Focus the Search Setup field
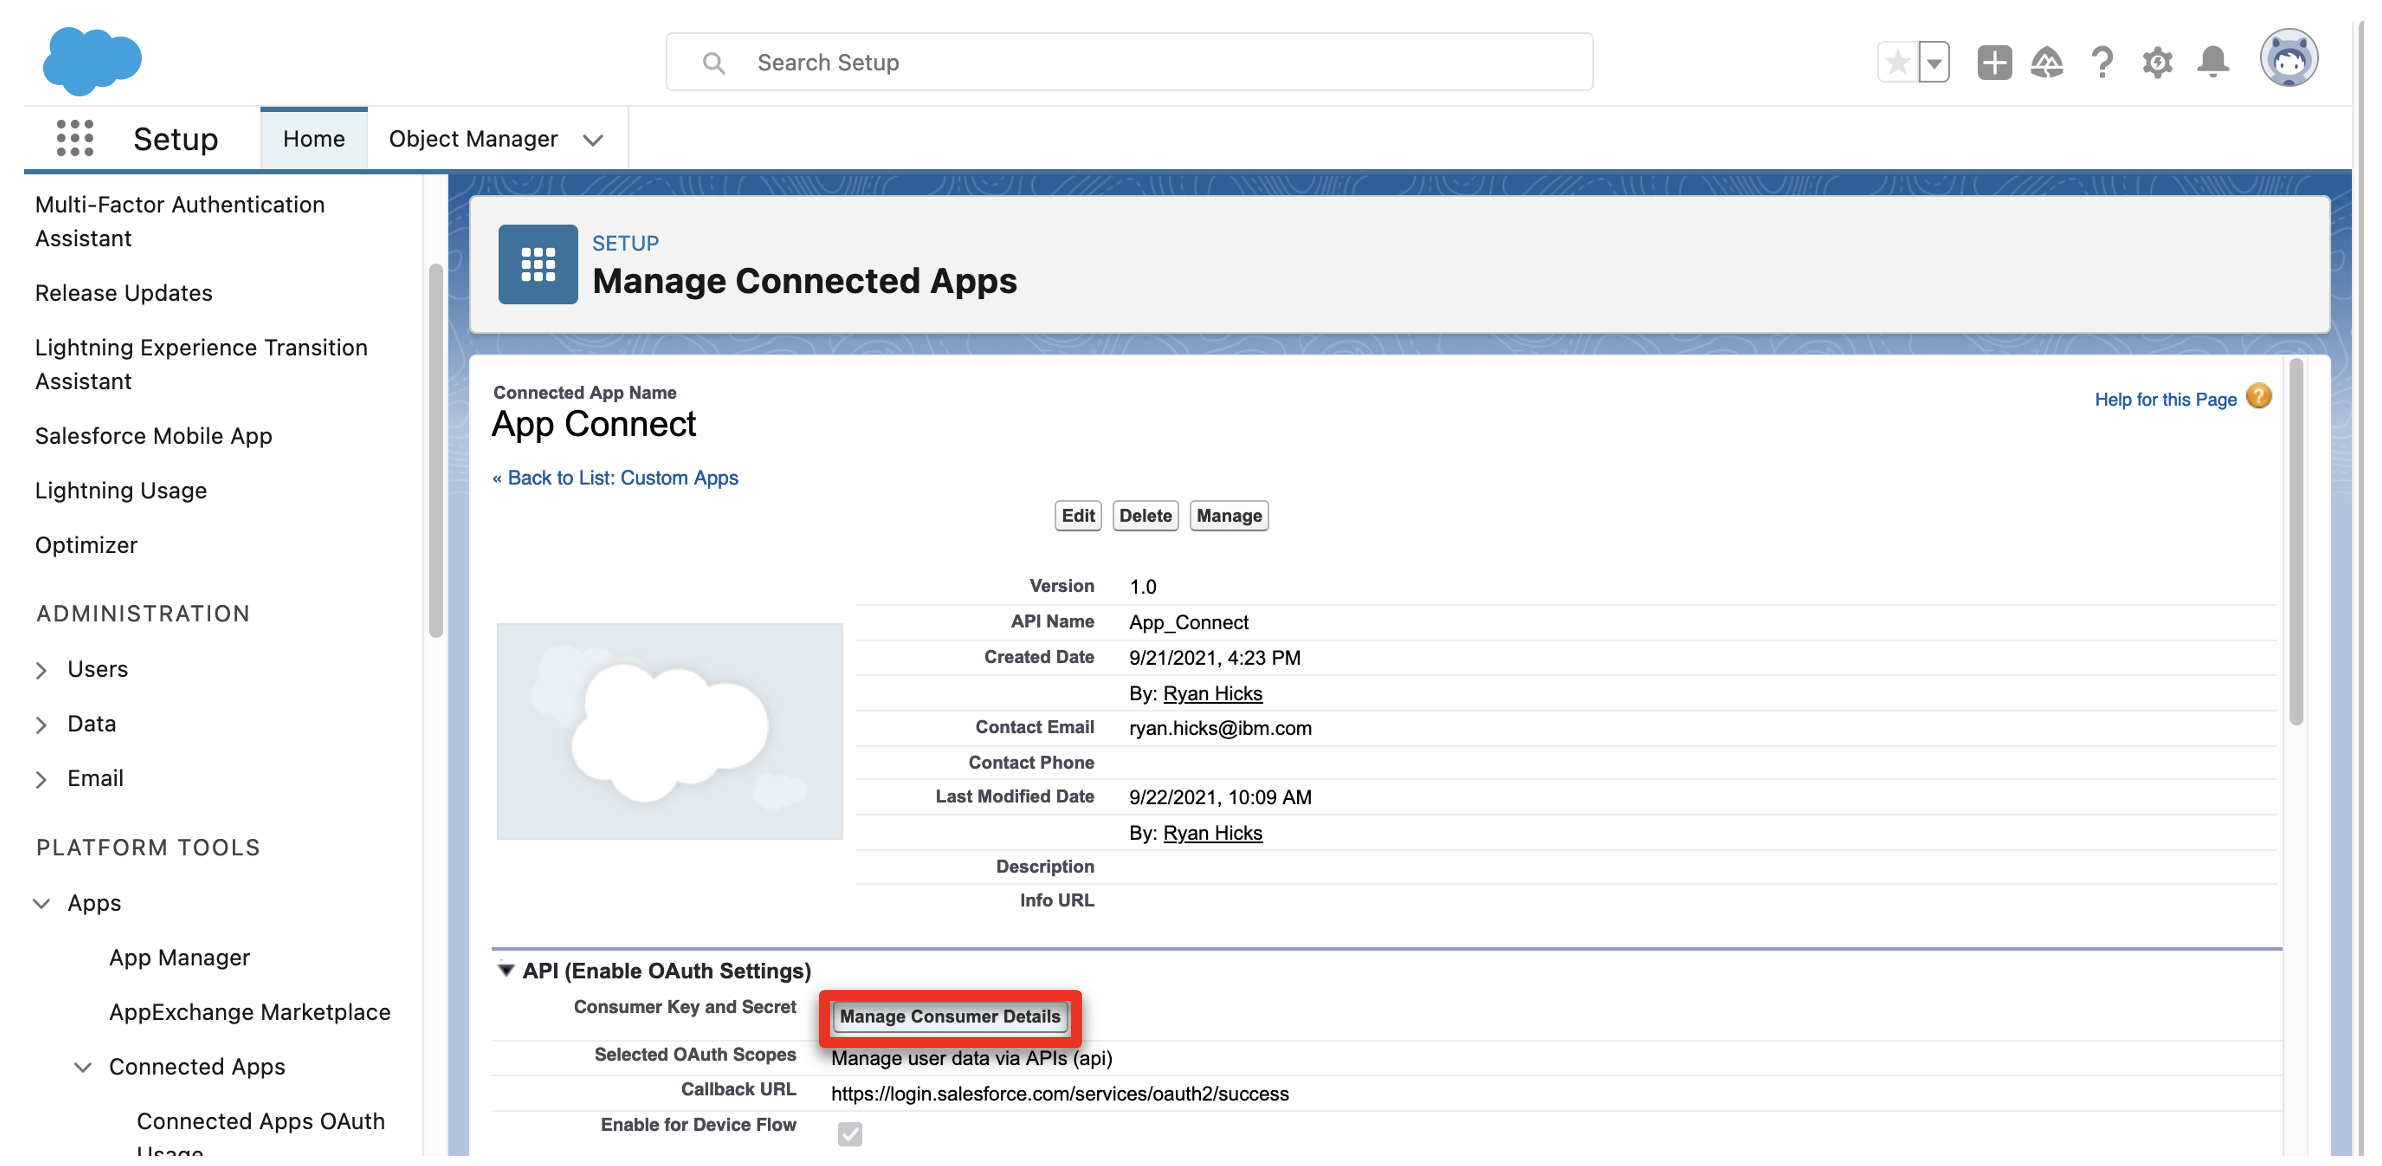 [1129, 62]
